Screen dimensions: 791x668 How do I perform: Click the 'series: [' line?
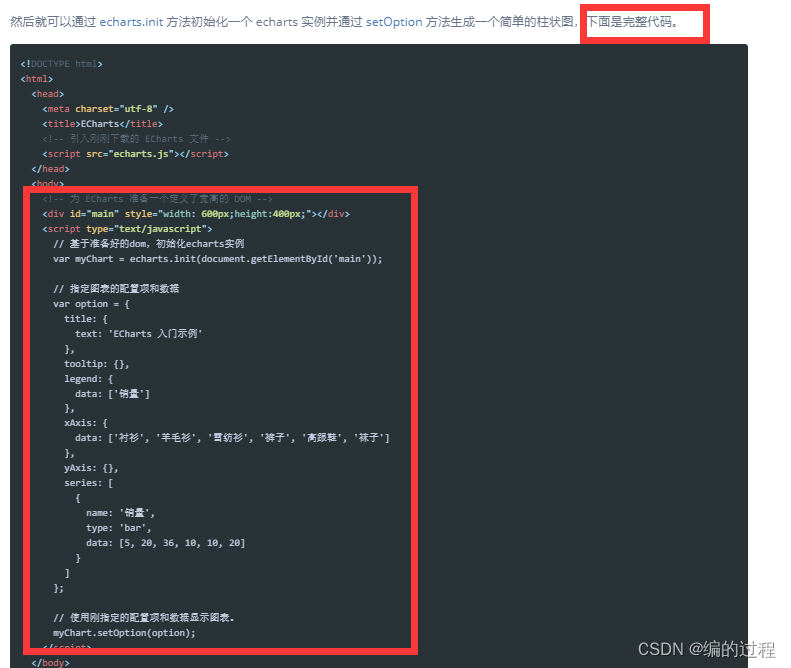88,483
